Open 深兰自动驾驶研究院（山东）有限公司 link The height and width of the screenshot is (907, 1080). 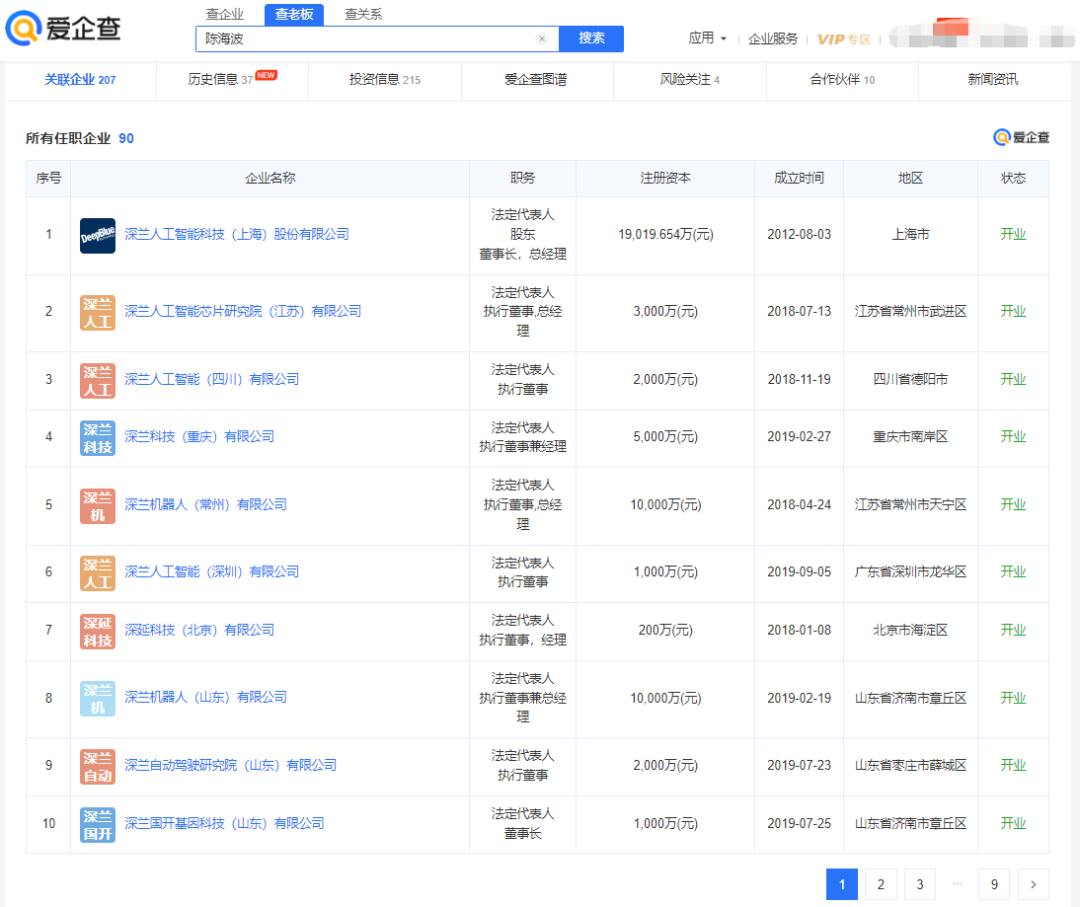tap(230, 765)
